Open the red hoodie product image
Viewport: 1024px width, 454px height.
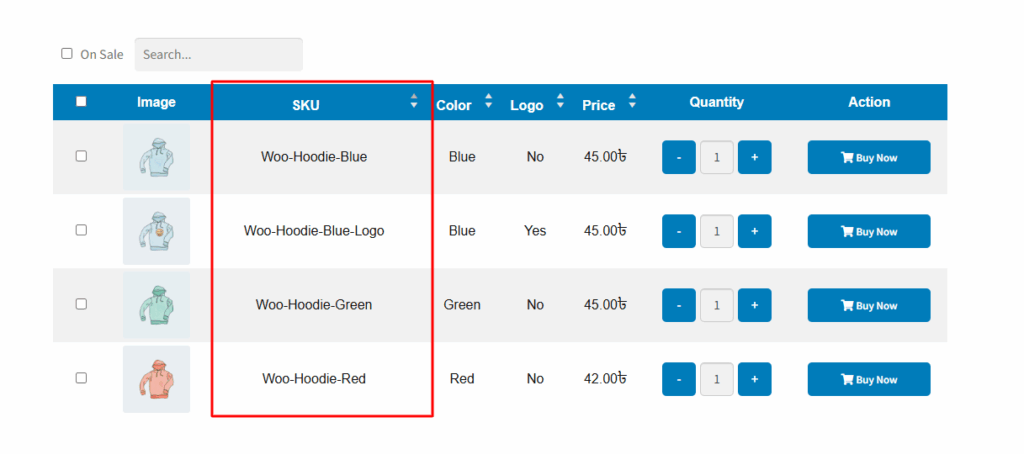click(x=156, y=379)
